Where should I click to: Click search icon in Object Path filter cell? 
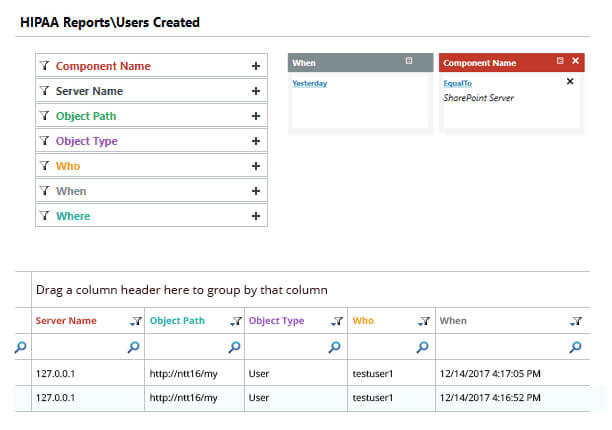click(x=234, y=347)
